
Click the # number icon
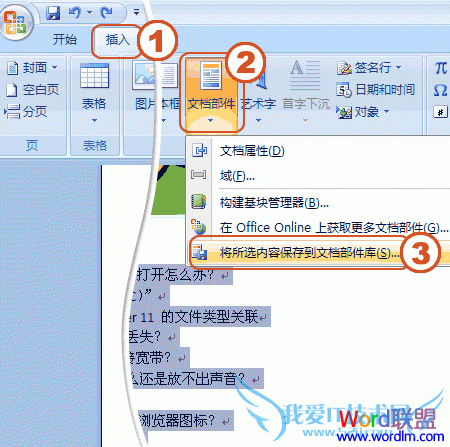point(440,112)
